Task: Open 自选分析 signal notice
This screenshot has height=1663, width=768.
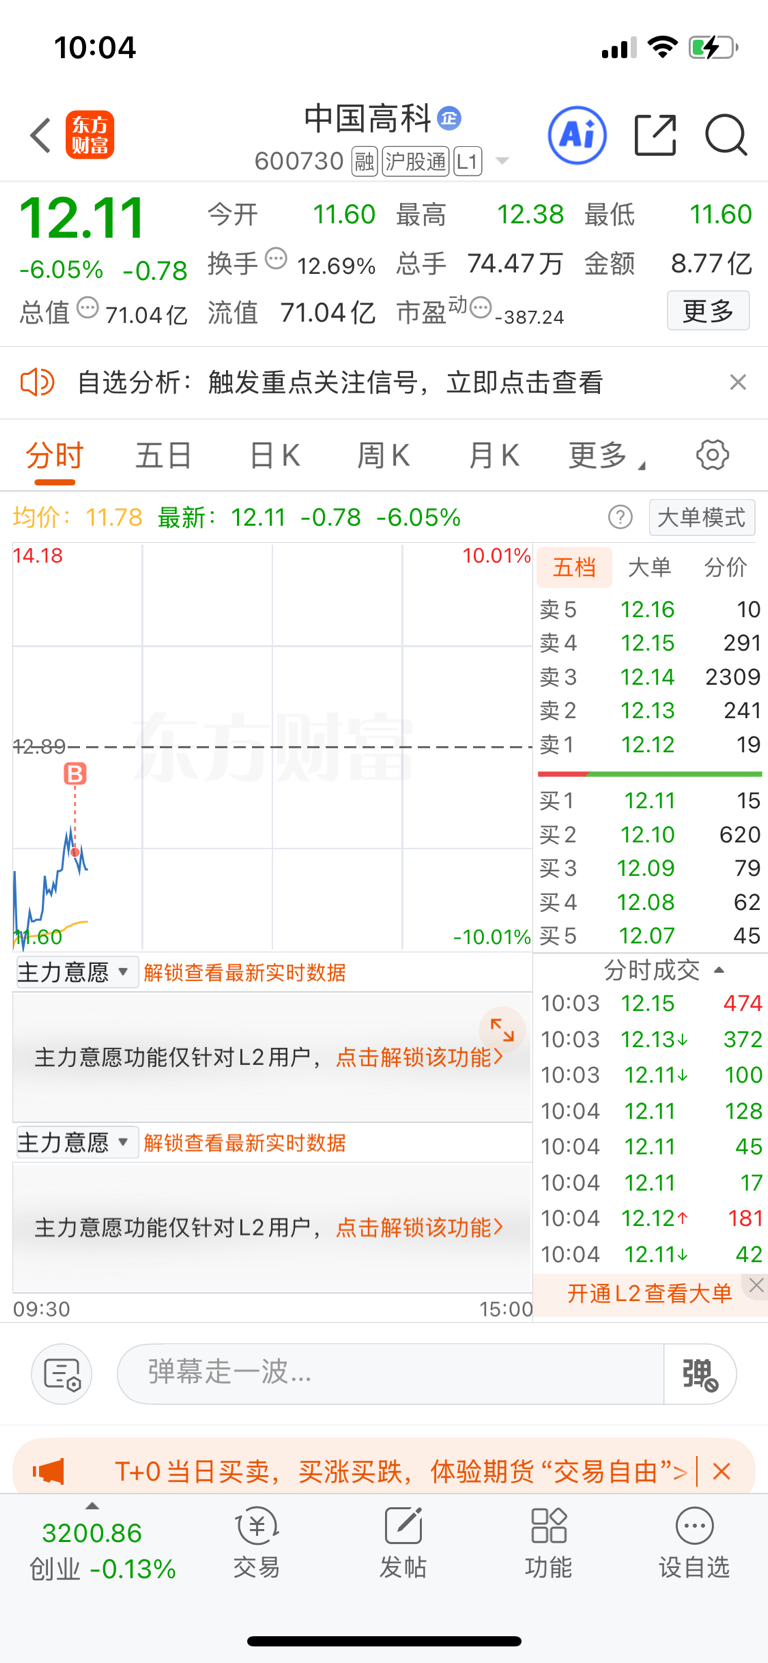Action: [340, 382]
